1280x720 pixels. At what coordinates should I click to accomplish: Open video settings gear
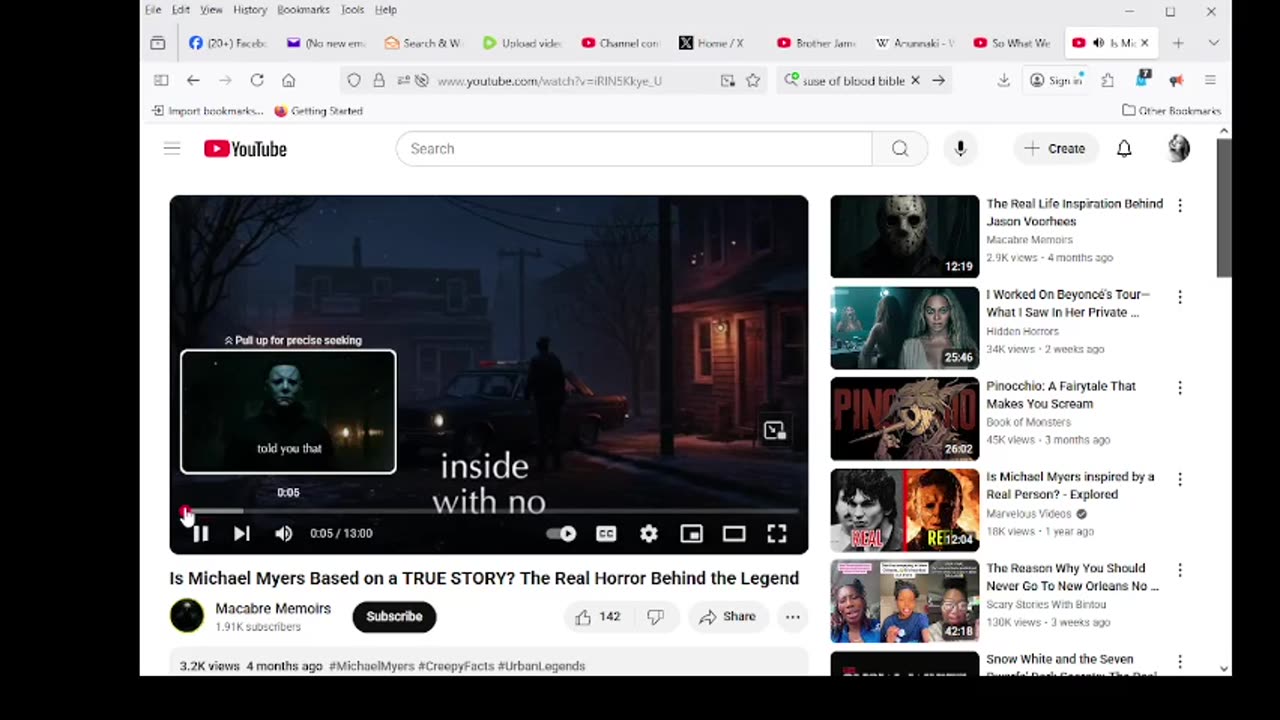point(649,534)
